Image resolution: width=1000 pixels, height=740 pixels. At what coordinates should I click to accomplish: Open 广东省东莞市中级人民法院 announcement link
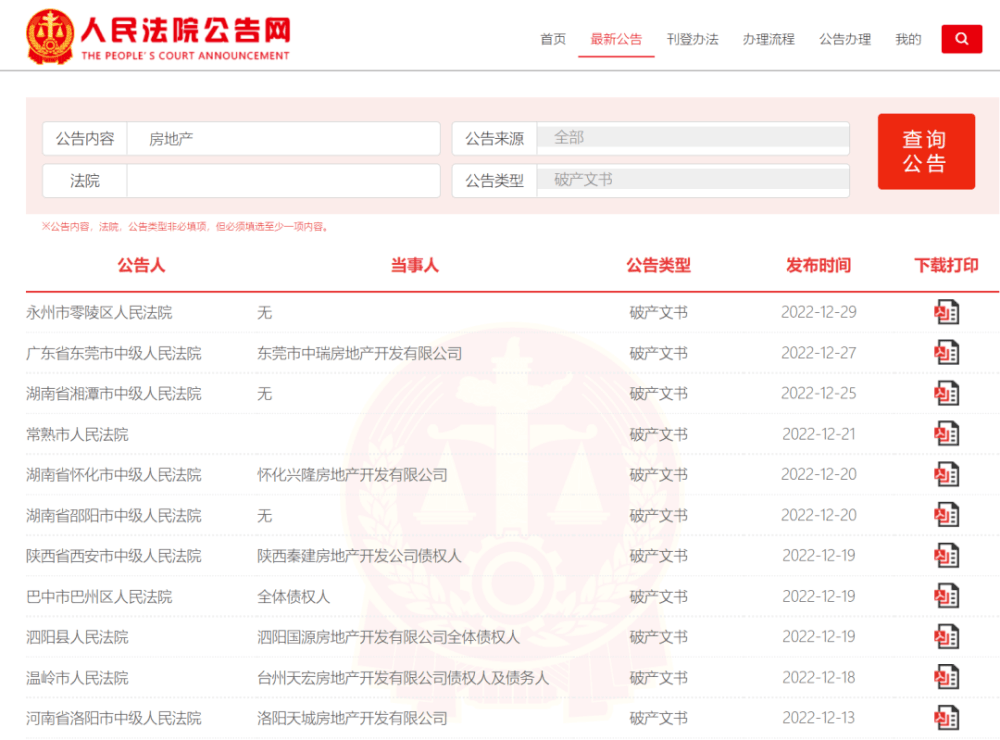tap(113, 353)
